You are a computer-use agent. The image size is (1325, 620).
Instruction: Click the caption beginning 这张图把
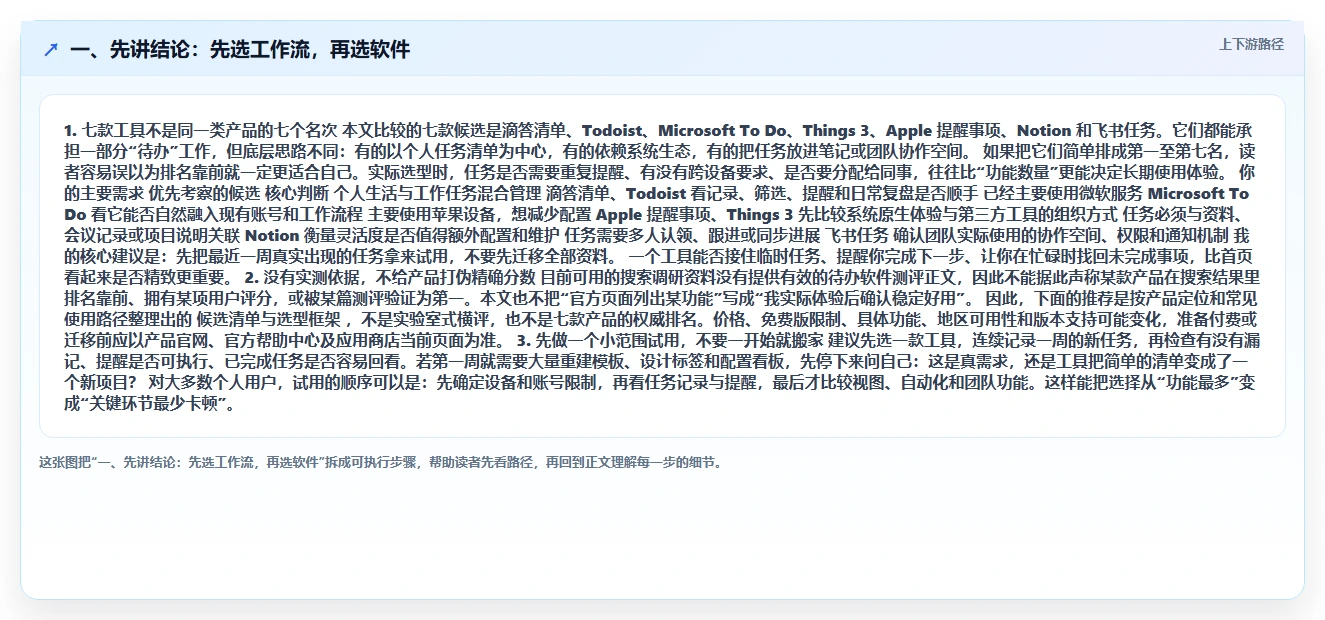point(380,463)
